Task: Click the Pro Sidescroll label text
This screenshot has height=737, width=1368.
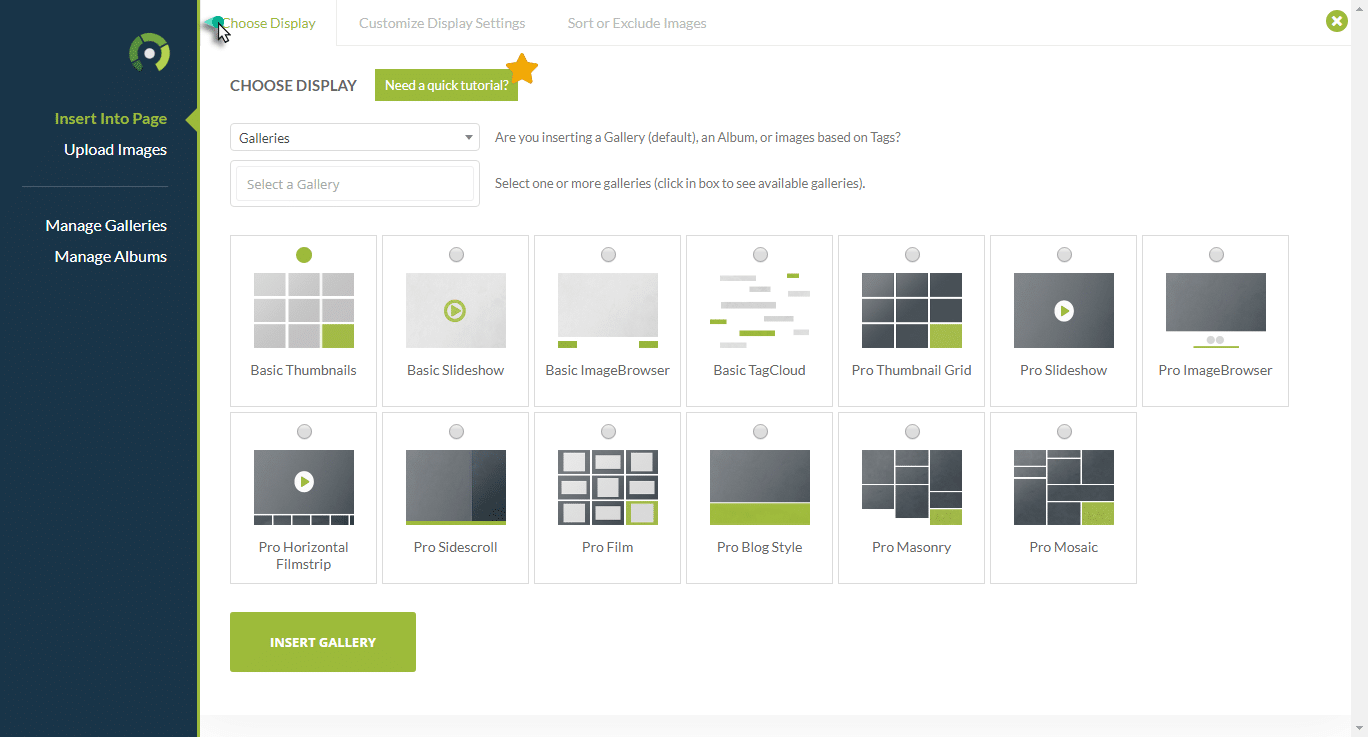Action: pos(456,547)
